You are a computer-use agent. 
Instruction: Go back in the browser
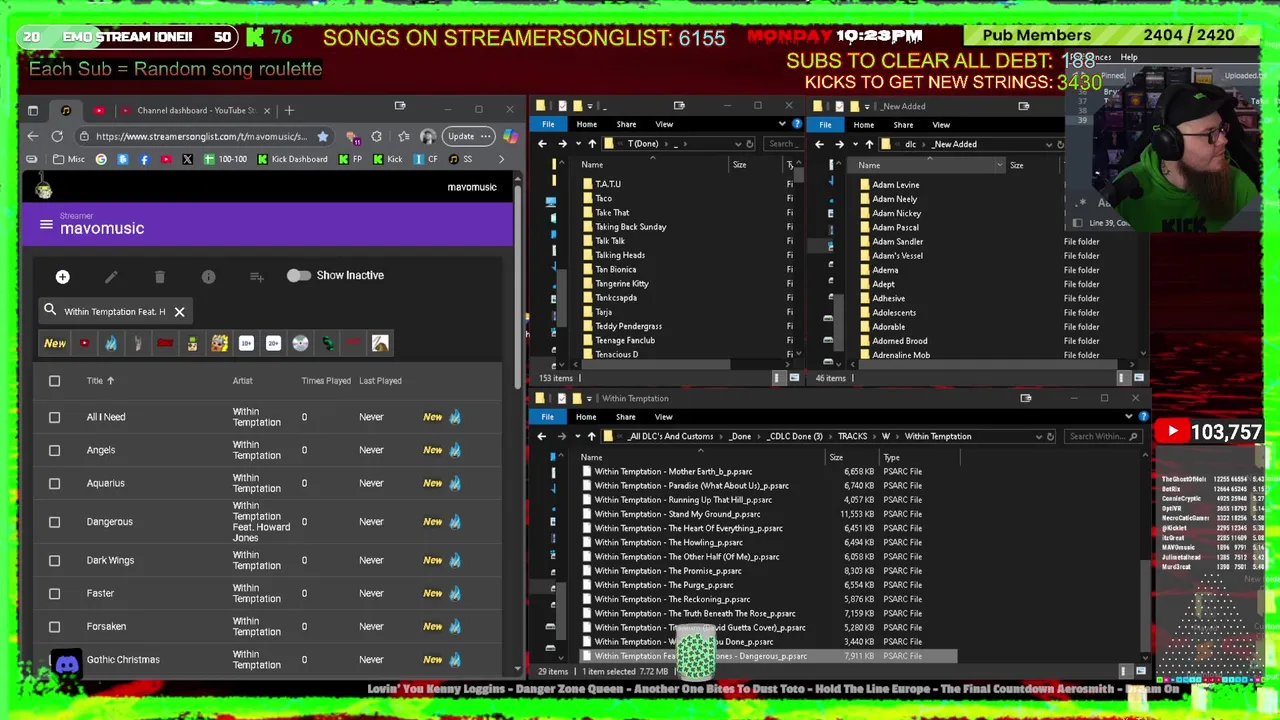coord(32,136)
